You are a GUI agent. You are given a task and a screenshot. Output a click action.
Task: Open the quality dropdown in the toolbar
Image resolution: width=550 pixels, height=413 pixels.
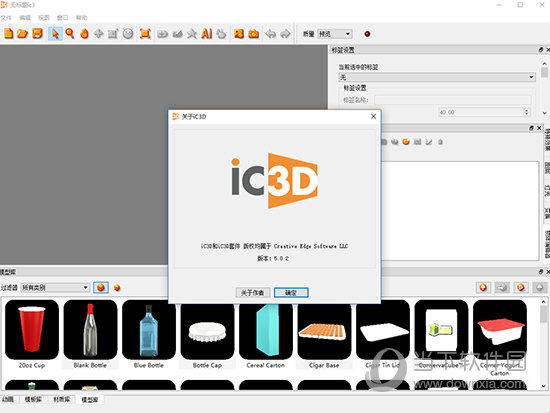coord(334,34)
